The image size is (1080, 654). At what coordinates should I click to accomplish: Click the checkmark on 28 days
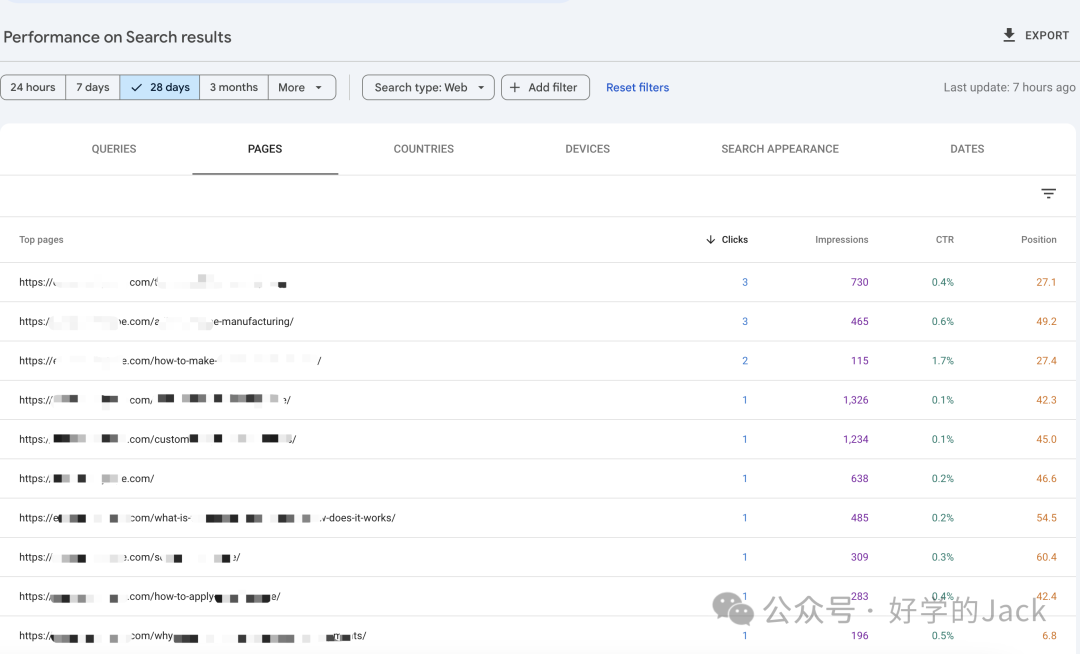(136, 88)
